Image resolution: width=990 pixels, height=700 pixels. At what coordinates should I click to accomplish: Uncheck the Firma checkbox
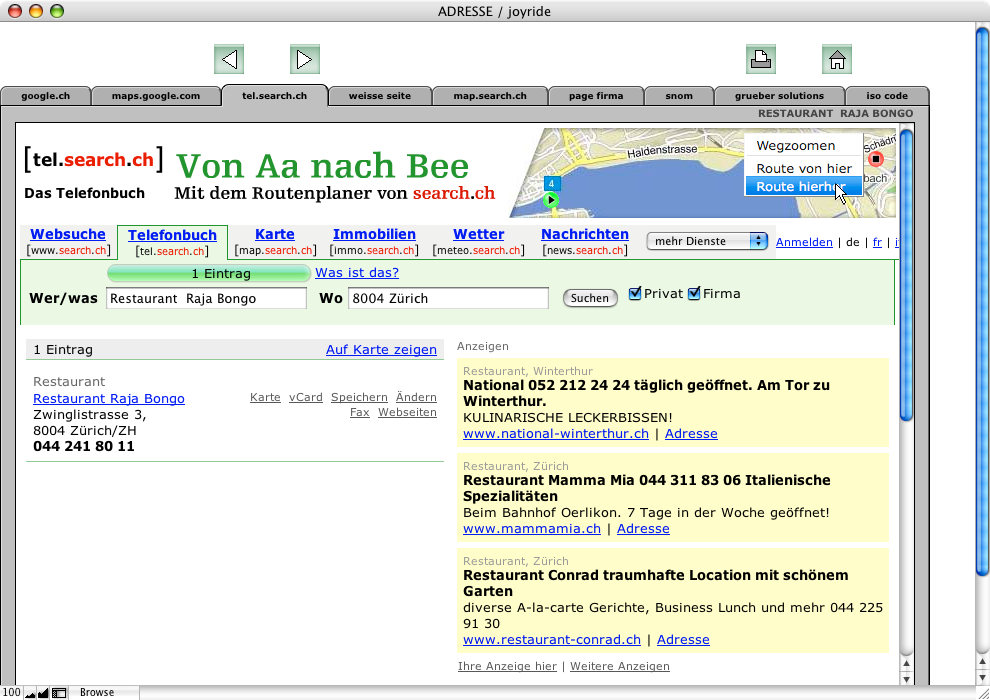pyautogui.click(x=696, y=293)
